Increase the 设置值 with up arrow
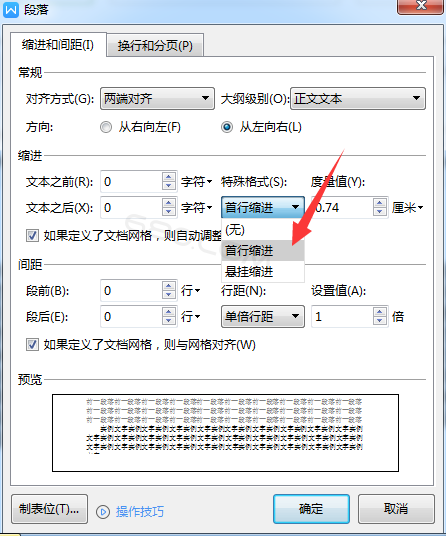Image resolution: width=446 pixels, height=536 pixels. tap(380, 312)
